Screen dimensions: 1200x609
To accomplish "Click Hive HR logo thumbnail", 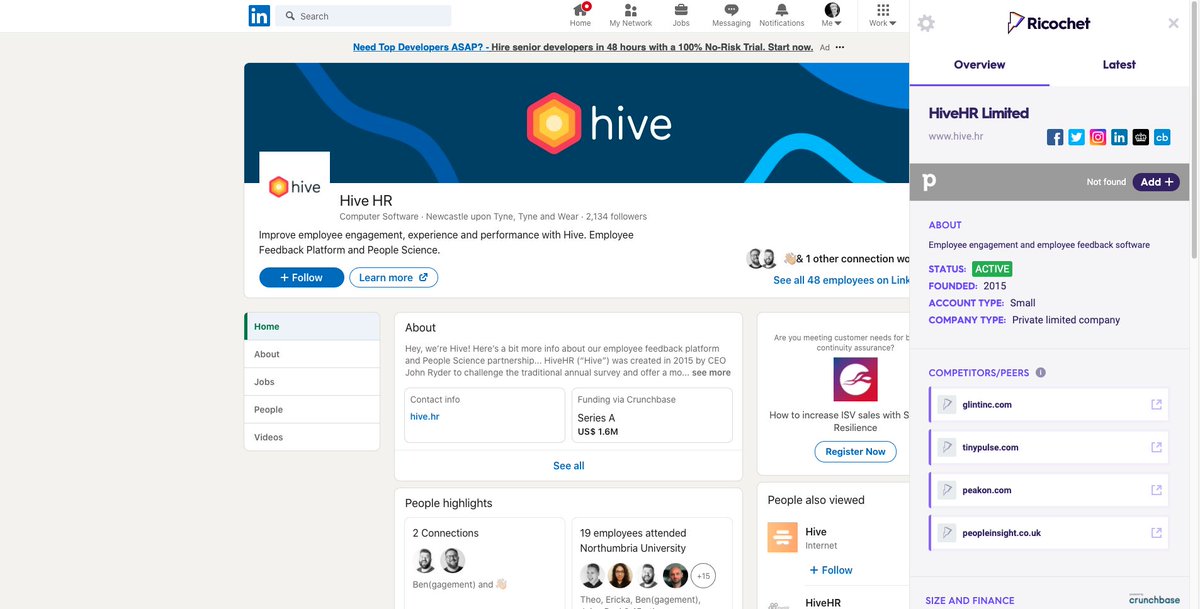I will 295,187.
